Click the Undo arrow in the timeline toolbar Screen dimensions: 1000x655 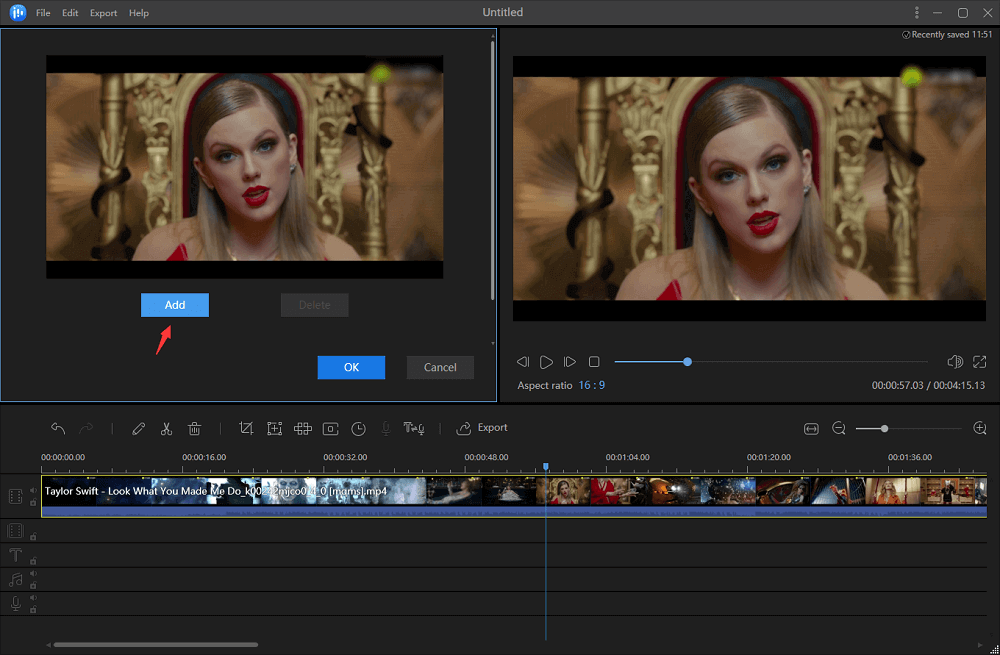[58, 429]
